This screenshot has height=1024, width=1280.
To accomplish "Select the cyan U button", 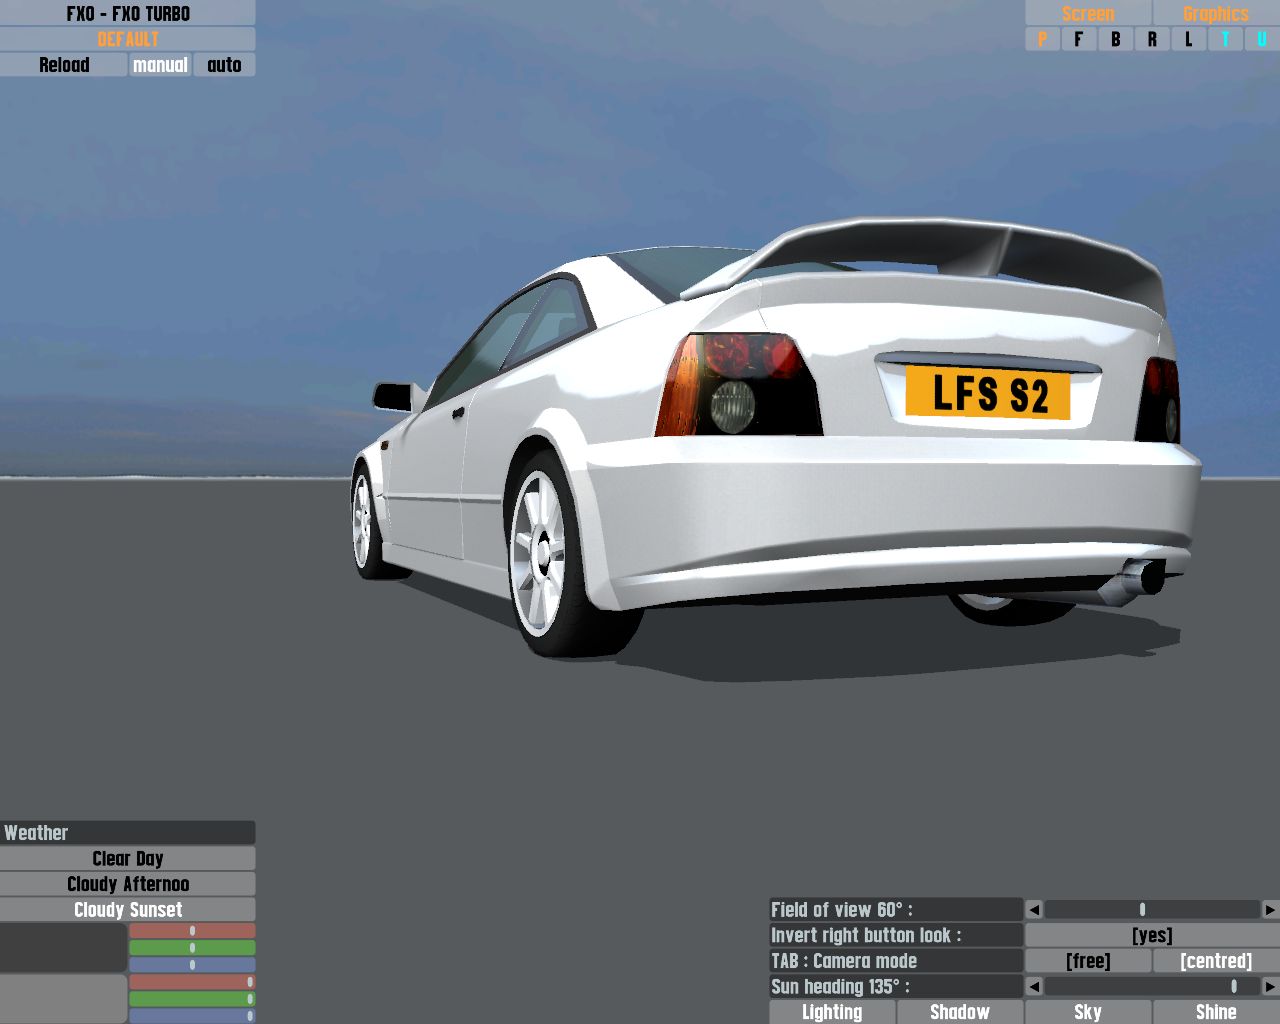I will coord(1262,39).
